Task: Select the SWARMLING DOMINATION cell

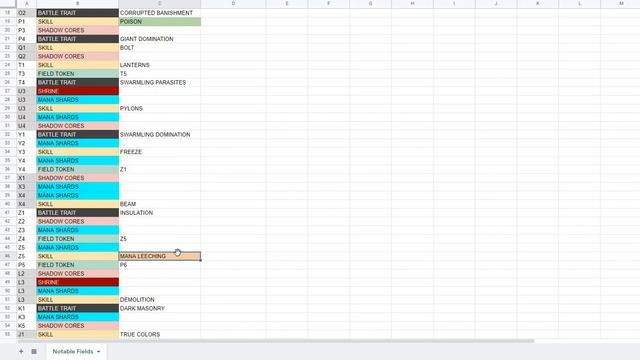Action: [x=160, y=134]
